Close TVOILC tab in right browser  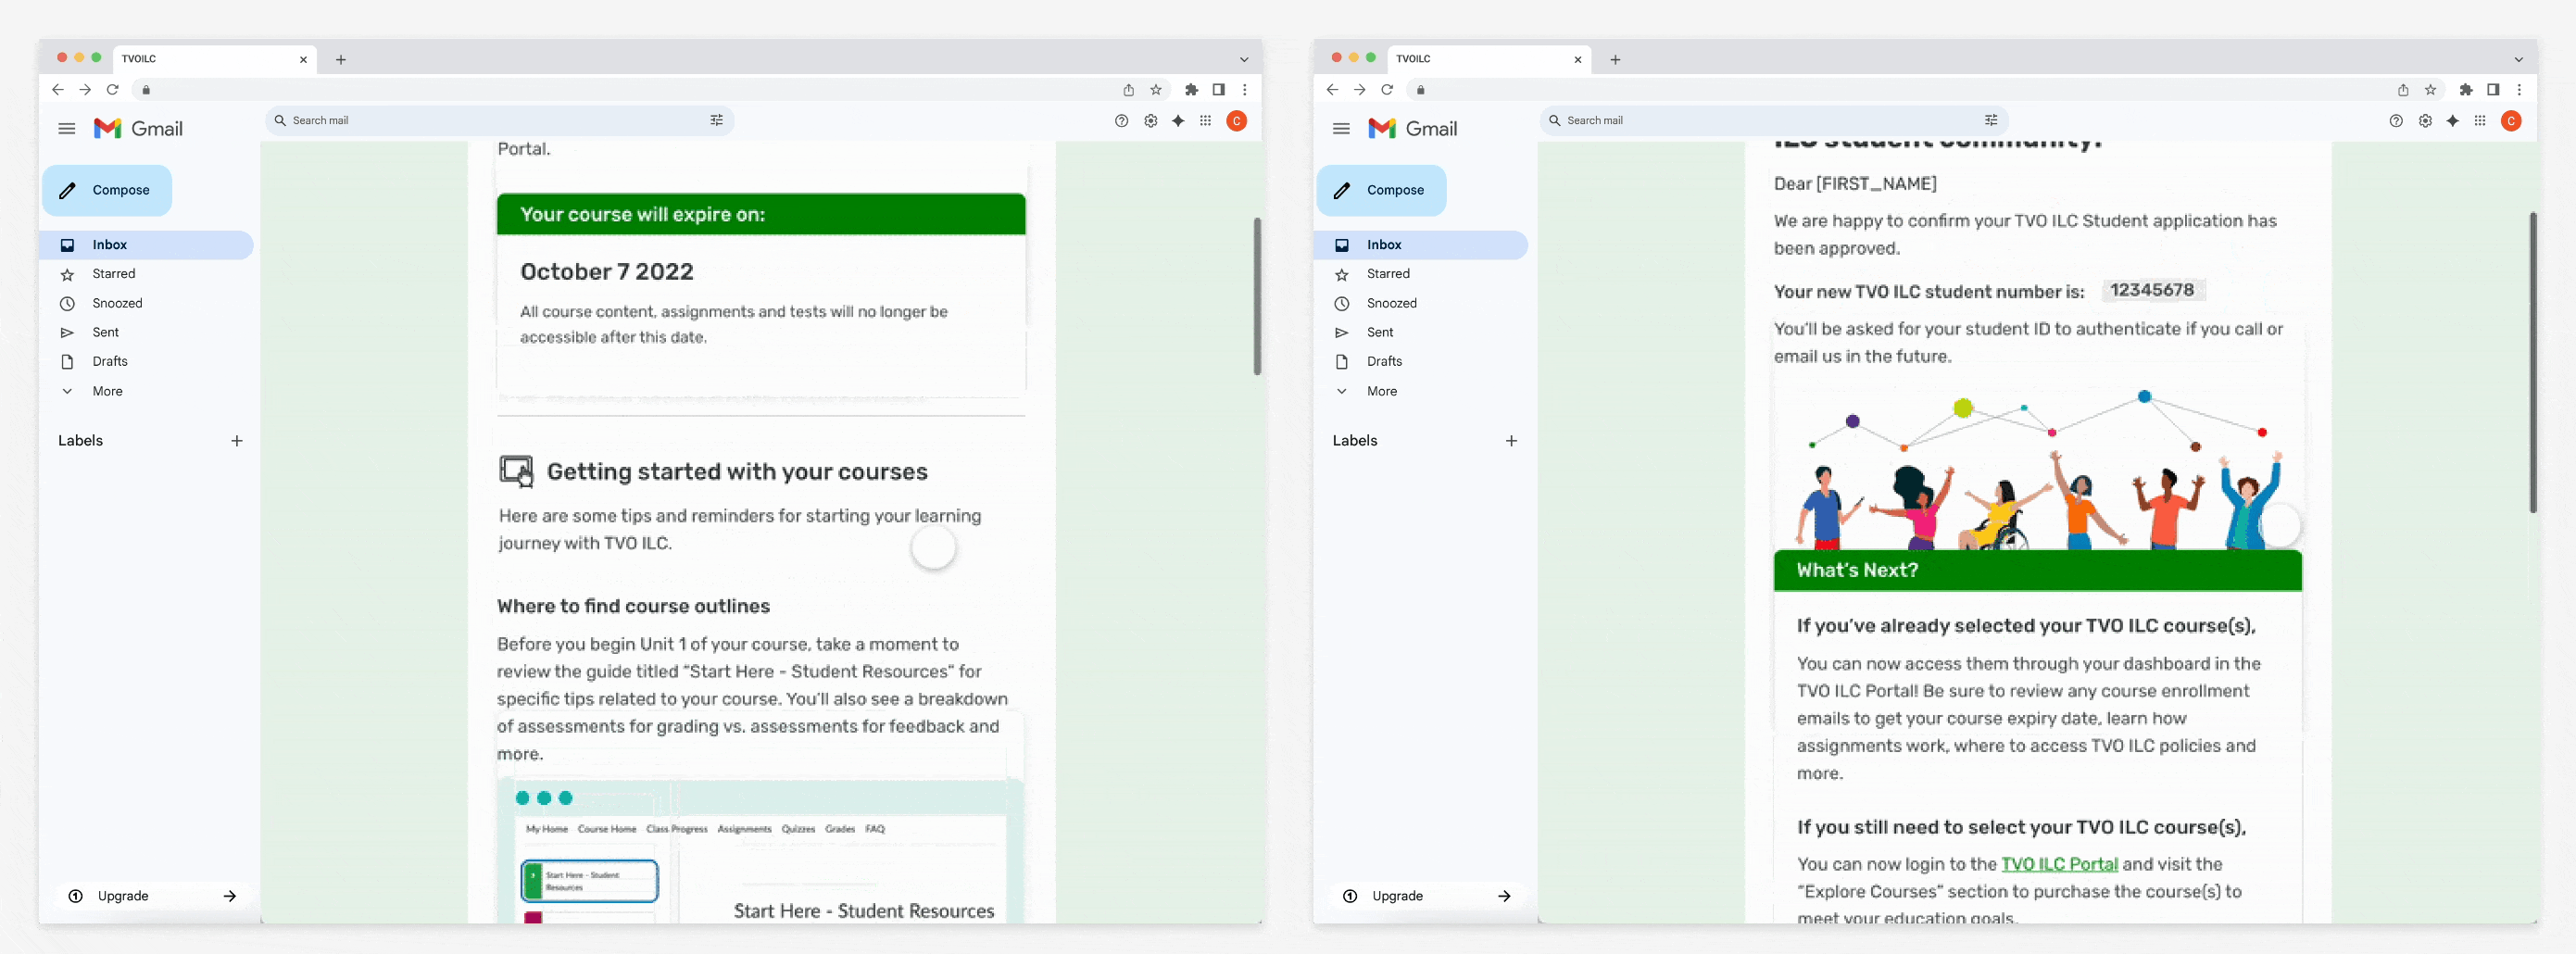[x=1578, y=60]
